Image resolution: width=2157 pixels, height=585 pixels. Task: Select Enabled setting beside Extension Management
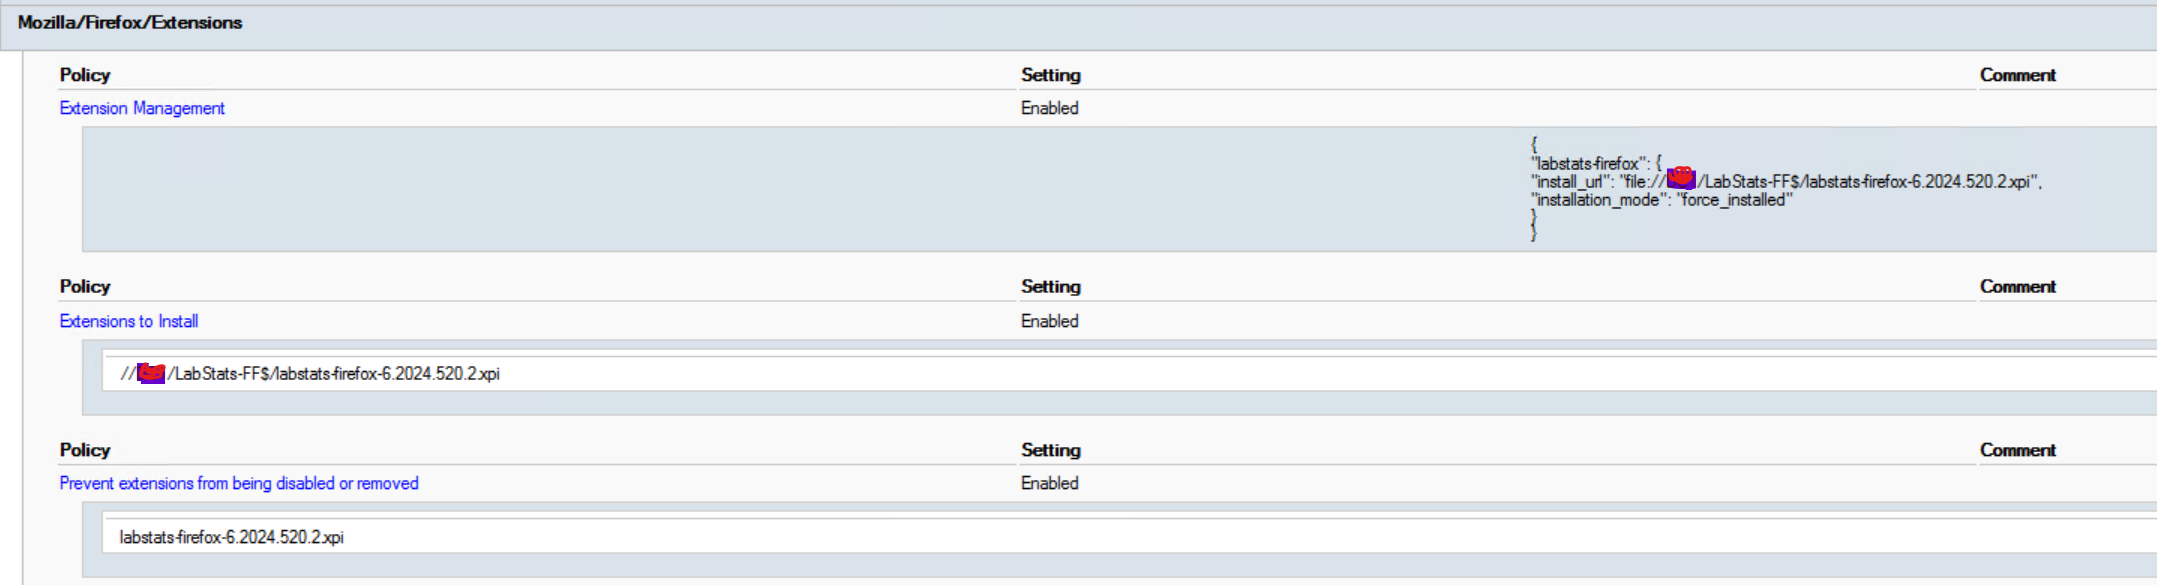coord(1050,108)
